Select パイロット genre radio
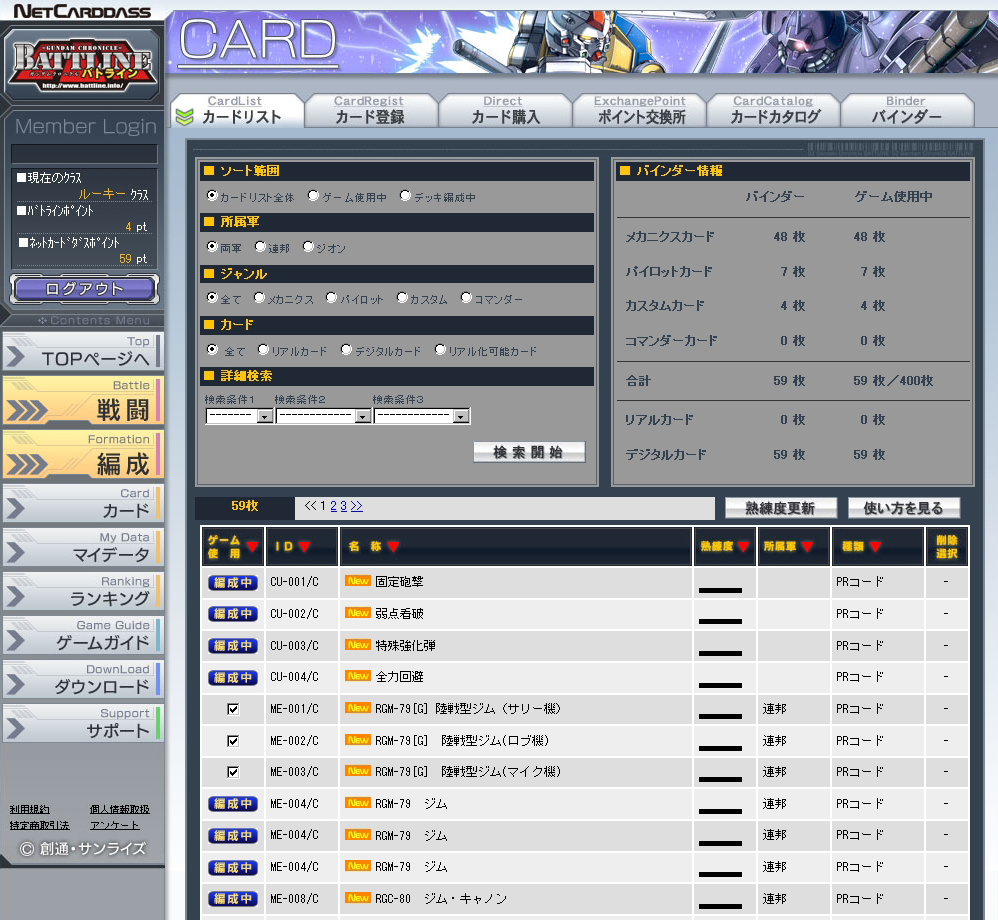 pos(332,297)
